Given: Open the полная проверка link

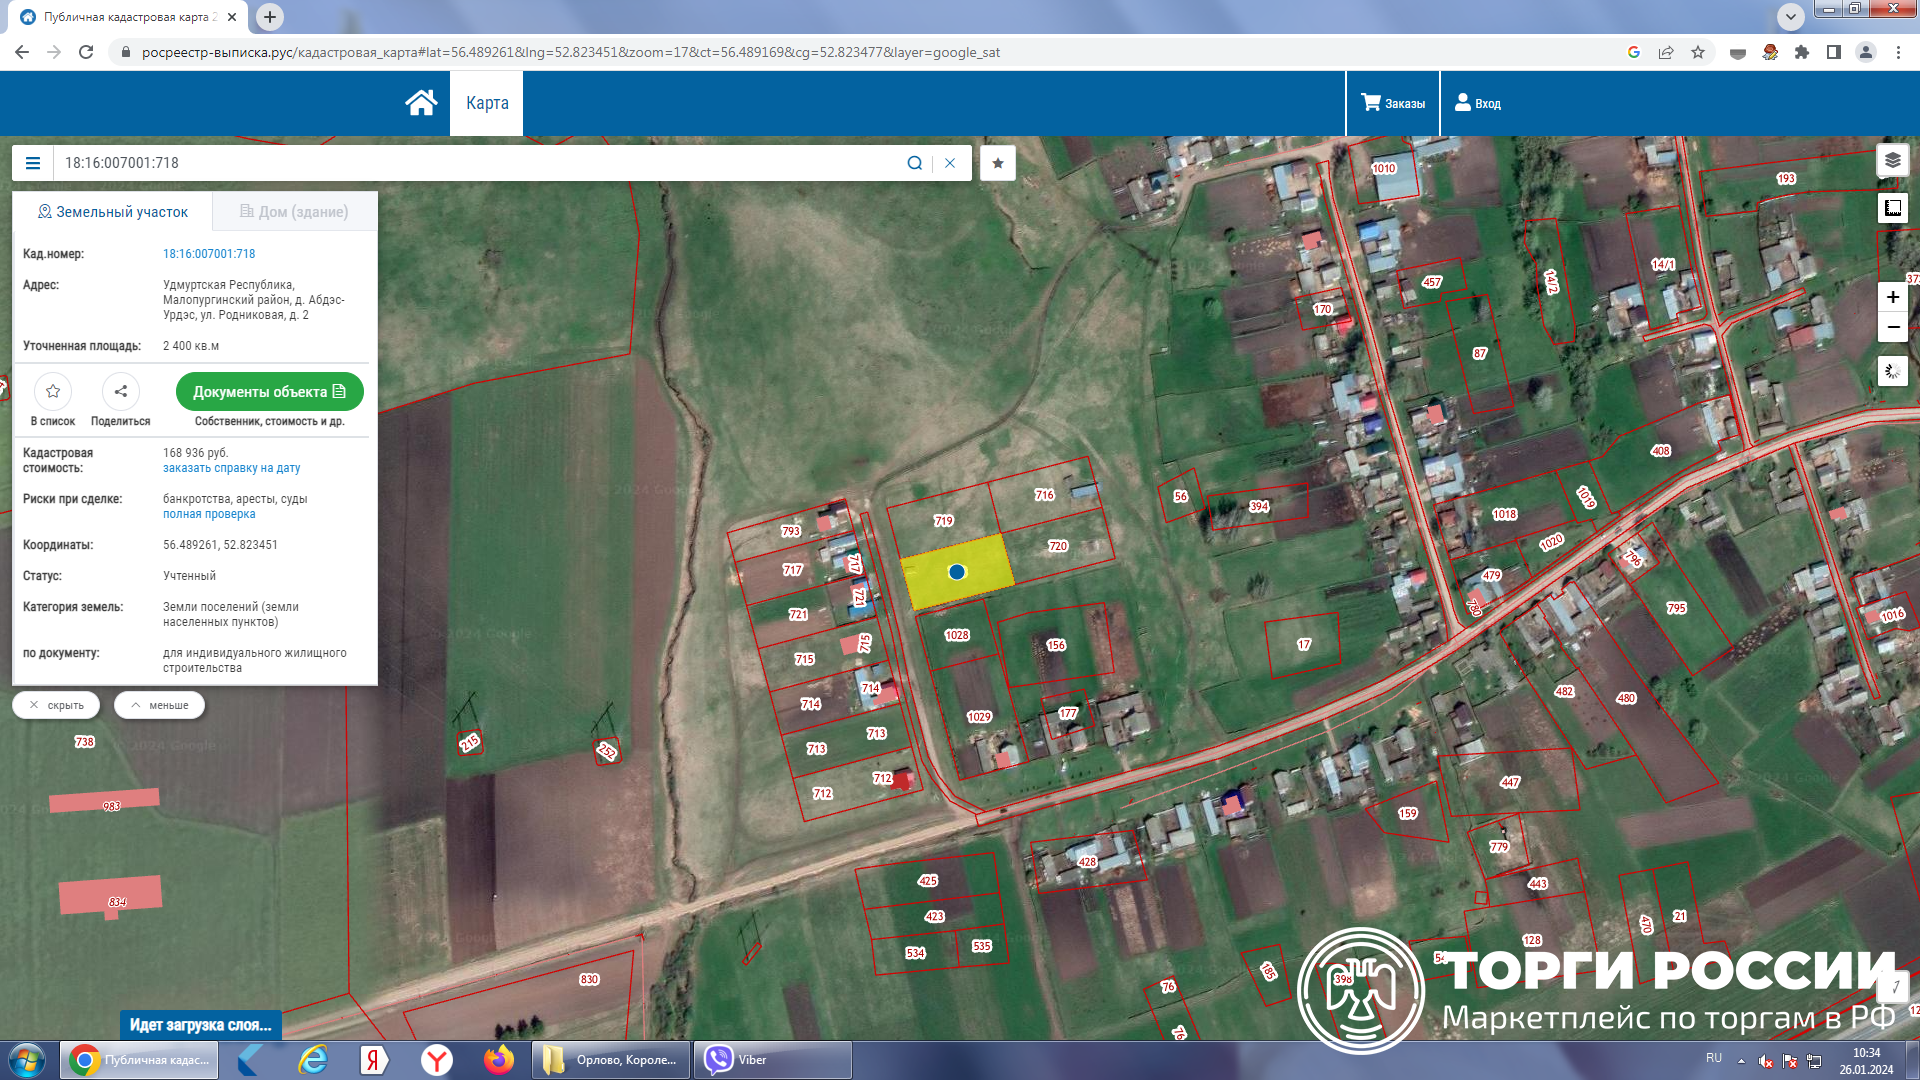Looking at the screenshot, I should click(209, 514).
